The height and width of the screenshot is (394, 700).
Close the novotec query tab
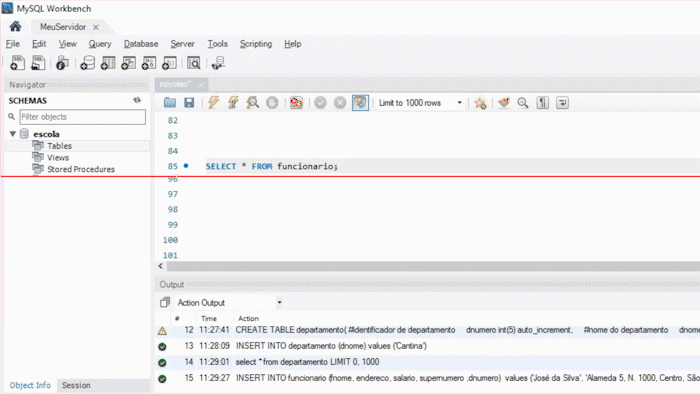201,85
